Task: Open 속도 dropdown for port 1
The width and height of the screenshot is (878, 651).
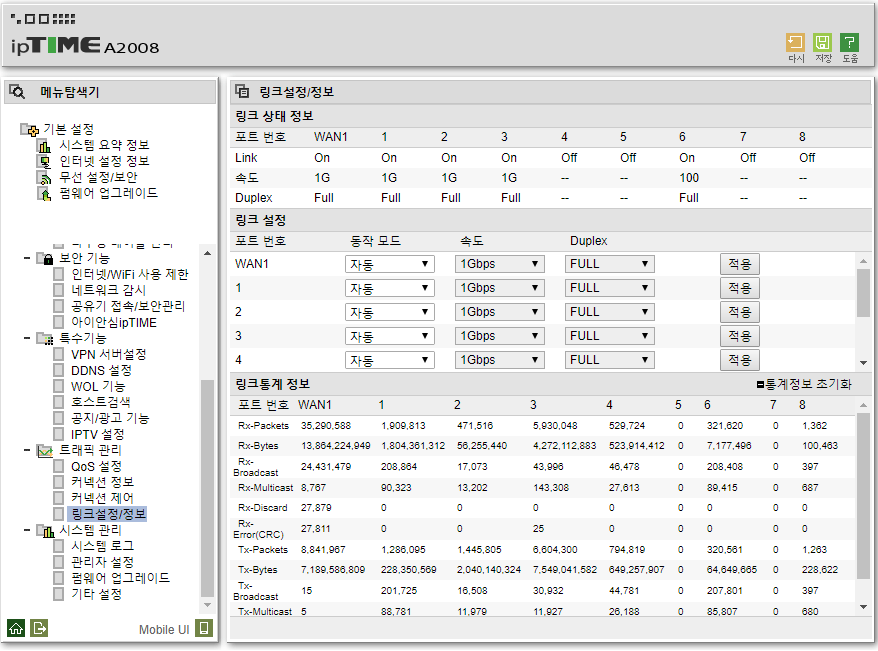Action: pos(499,288)
